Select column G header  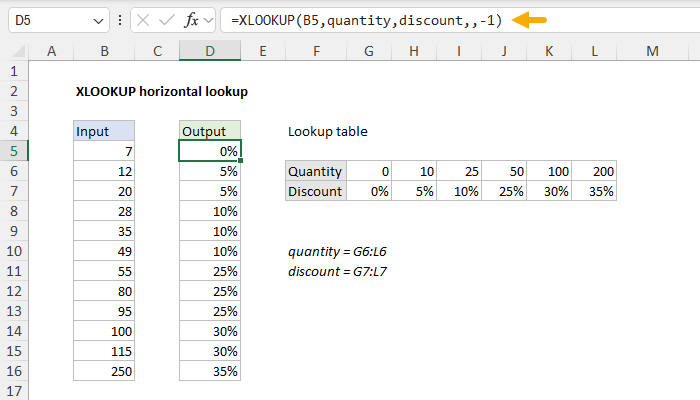(x=369, y=51)
